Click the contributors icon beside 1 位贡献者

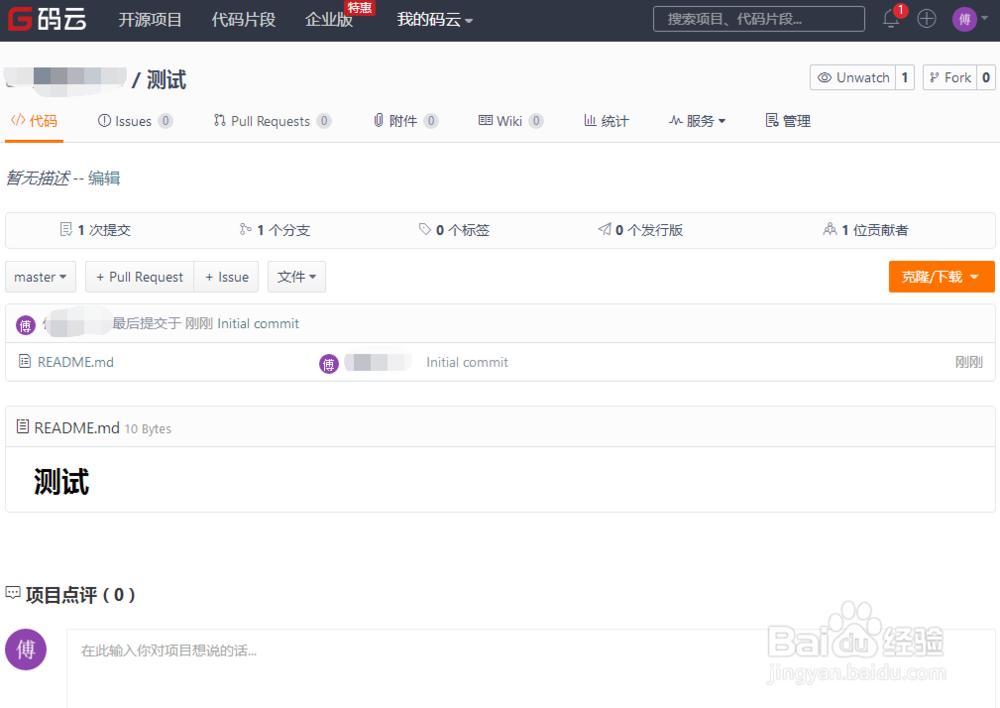pyautogui.click(x=830, y=228)
